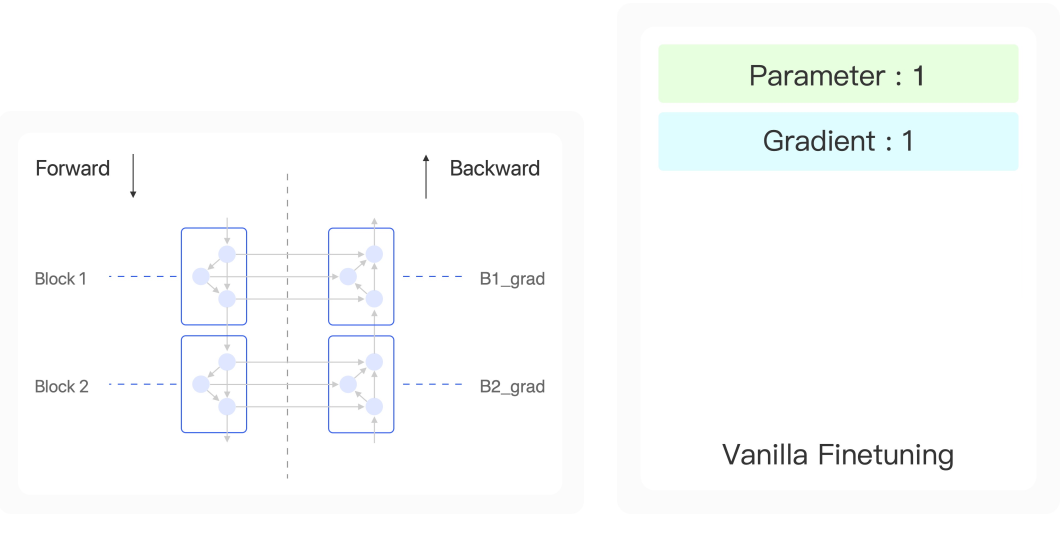
Task: Select the Block 2 label
Action: click(61, 386)
